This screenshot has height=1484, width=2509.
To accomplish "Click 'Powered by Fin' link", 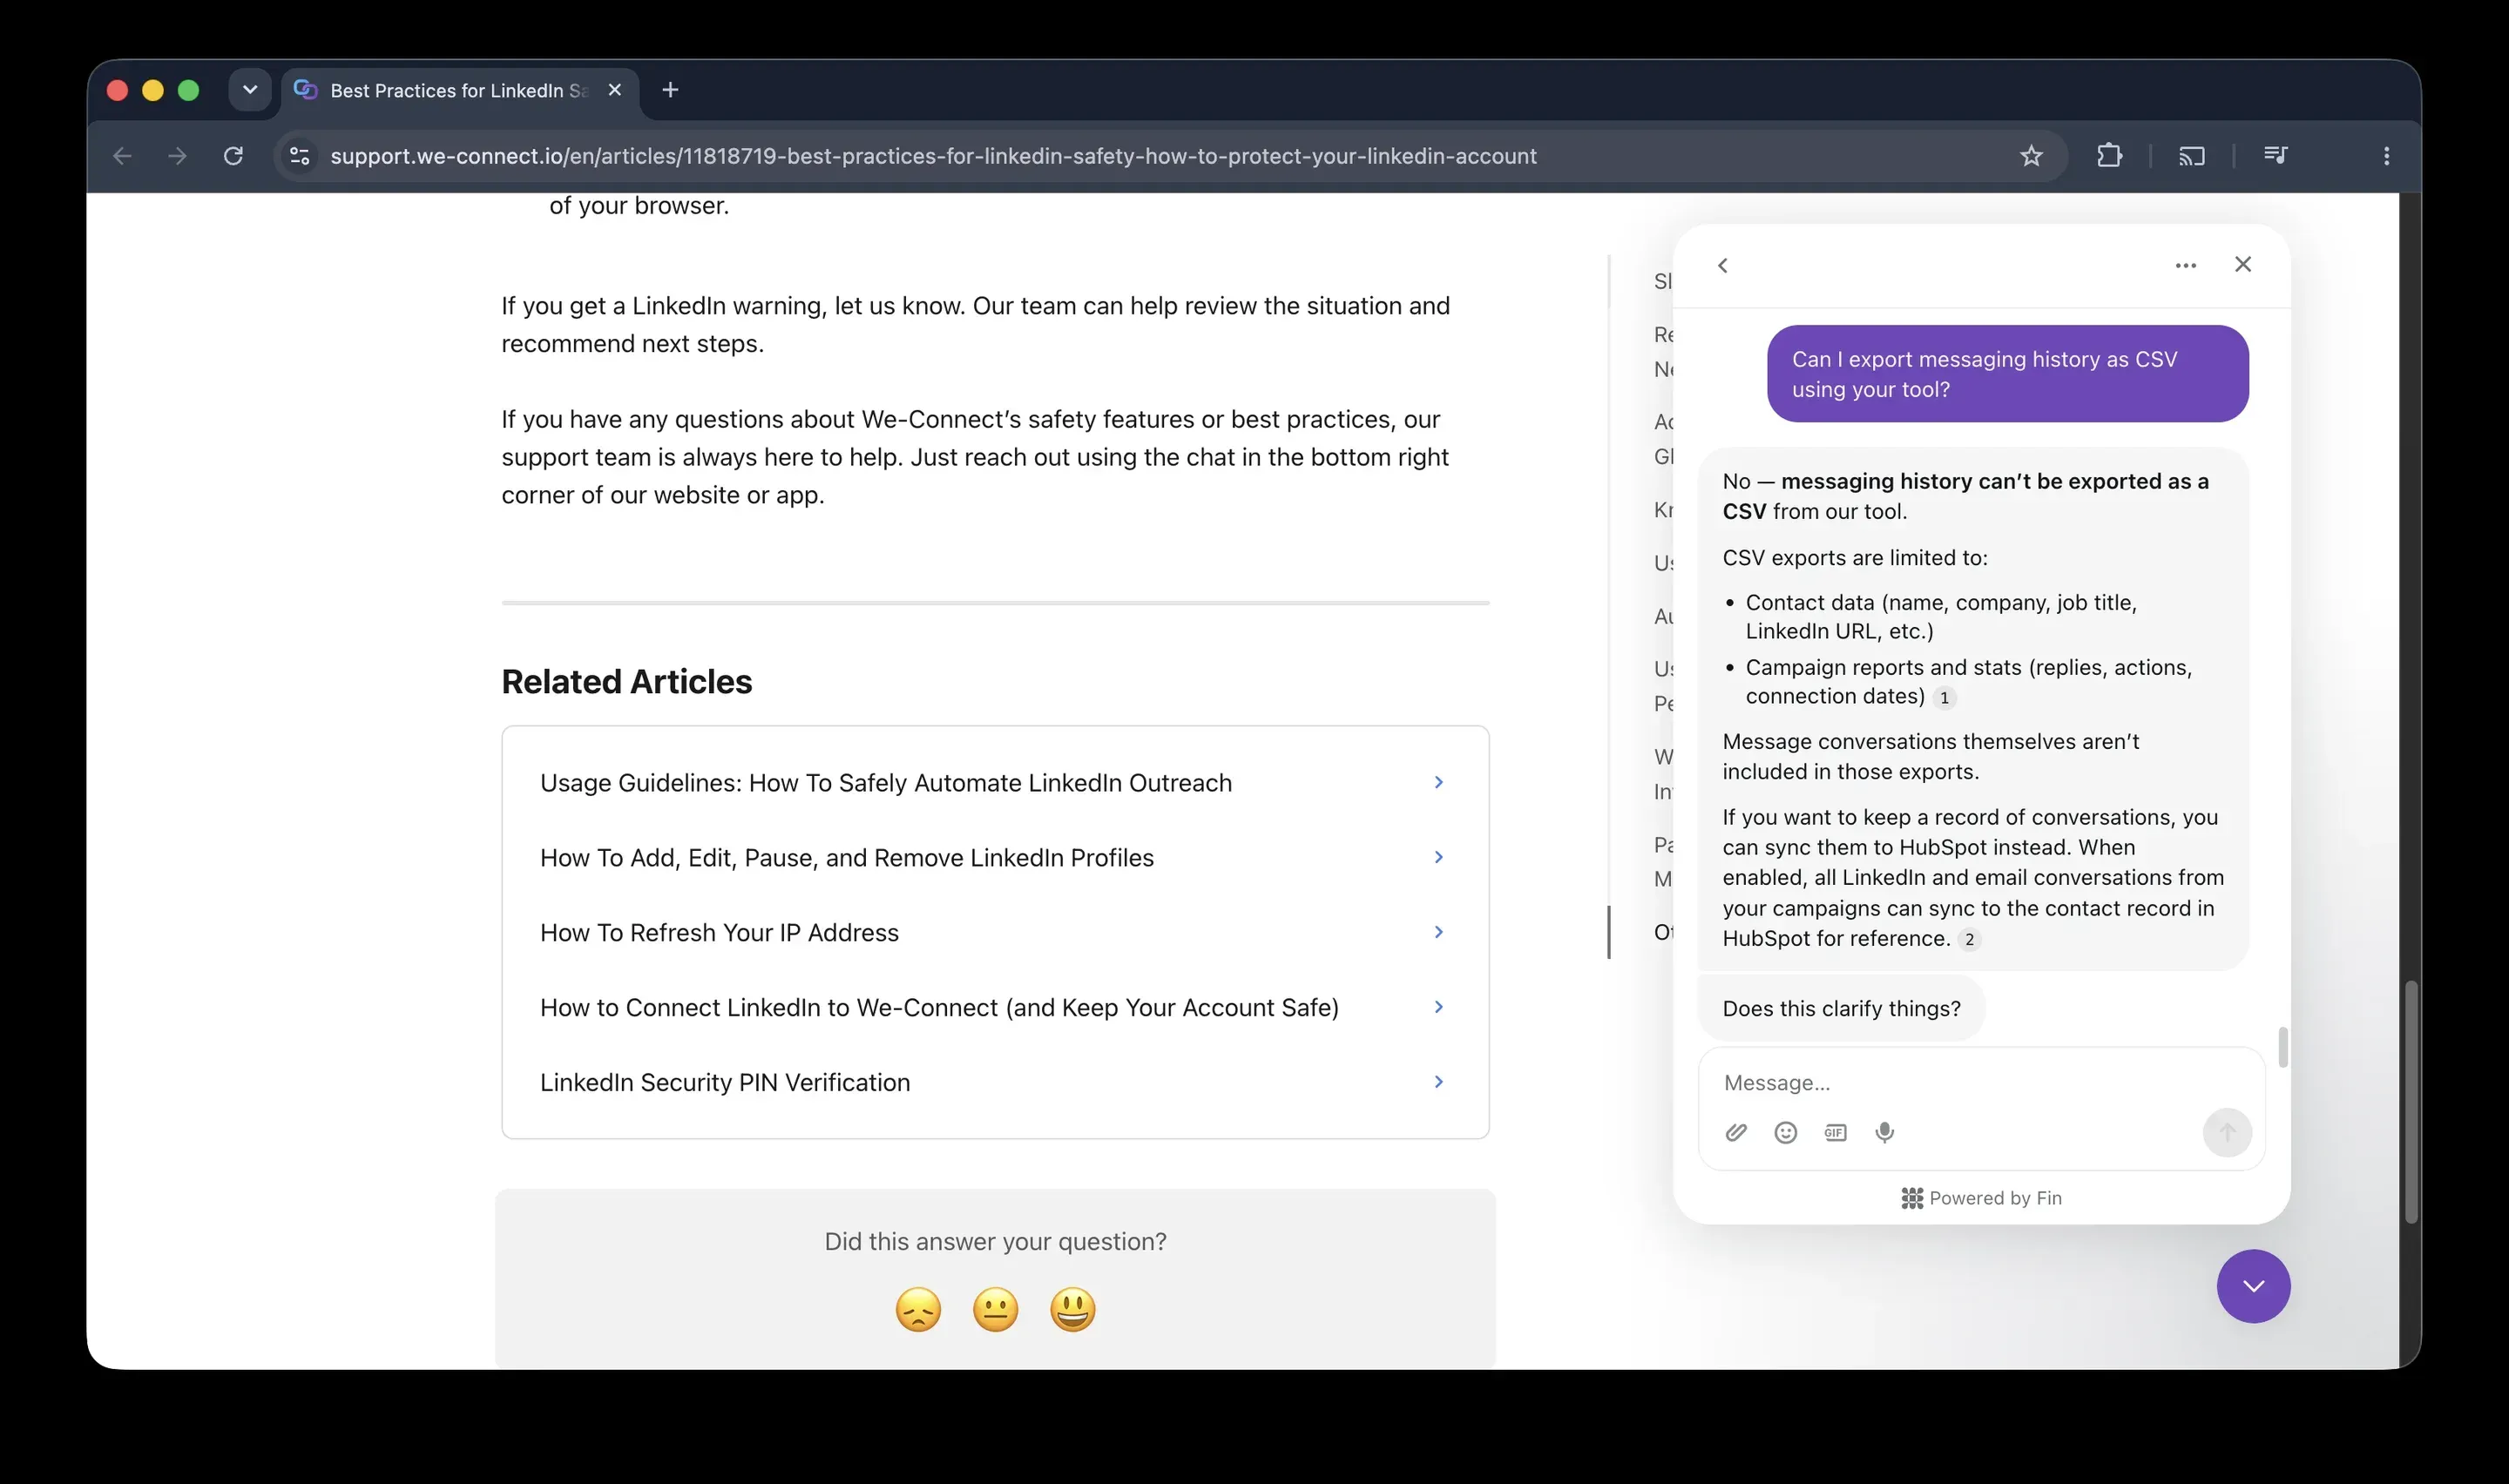I will [x=1981, y=1198].
